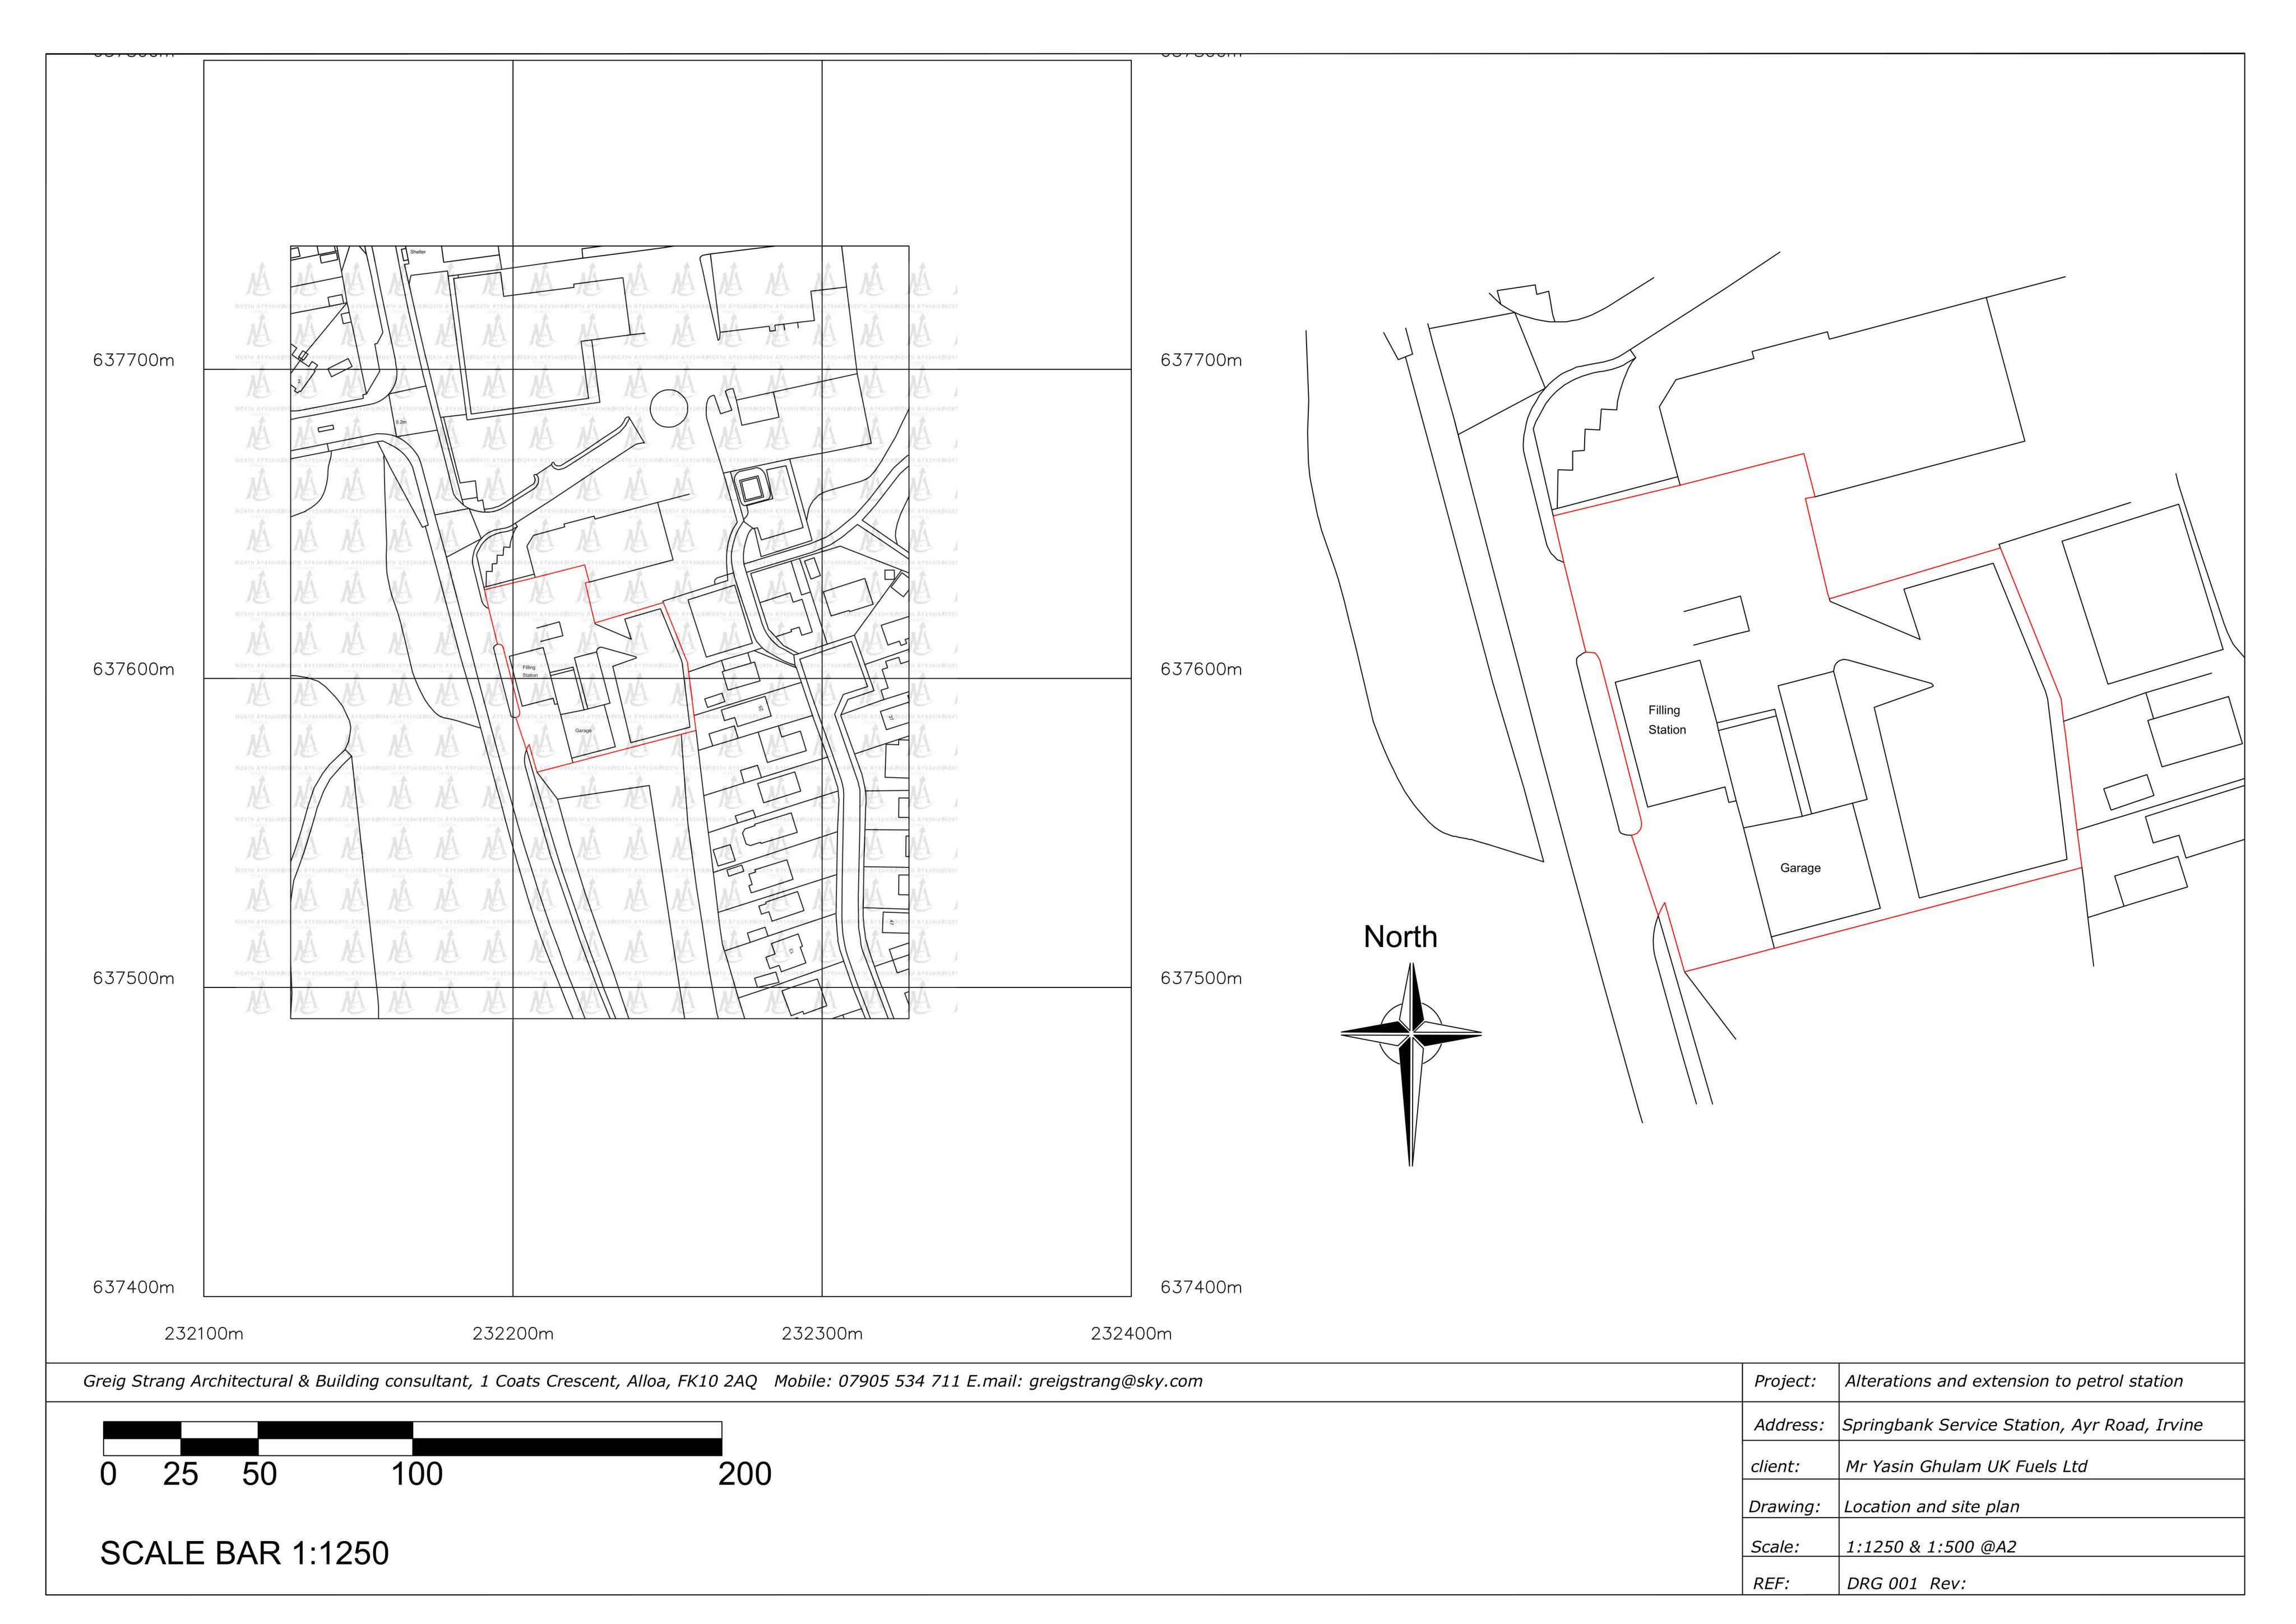Click the '100' mark on the scale bar
The width and height of the screenshot is (2296, 1624).
[x=416, y=1474]
